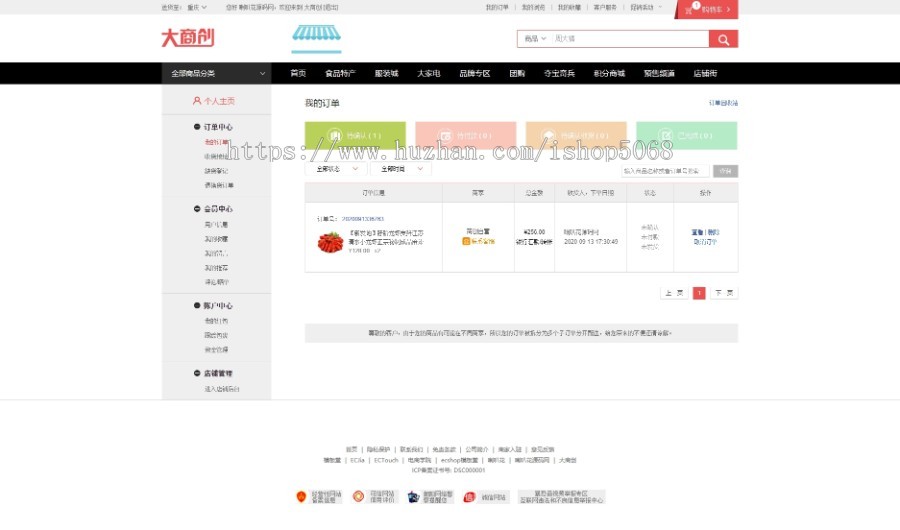Click the trusted-website circular badge in footer
Screen dimensions: 900x530
tap(374, 497)
